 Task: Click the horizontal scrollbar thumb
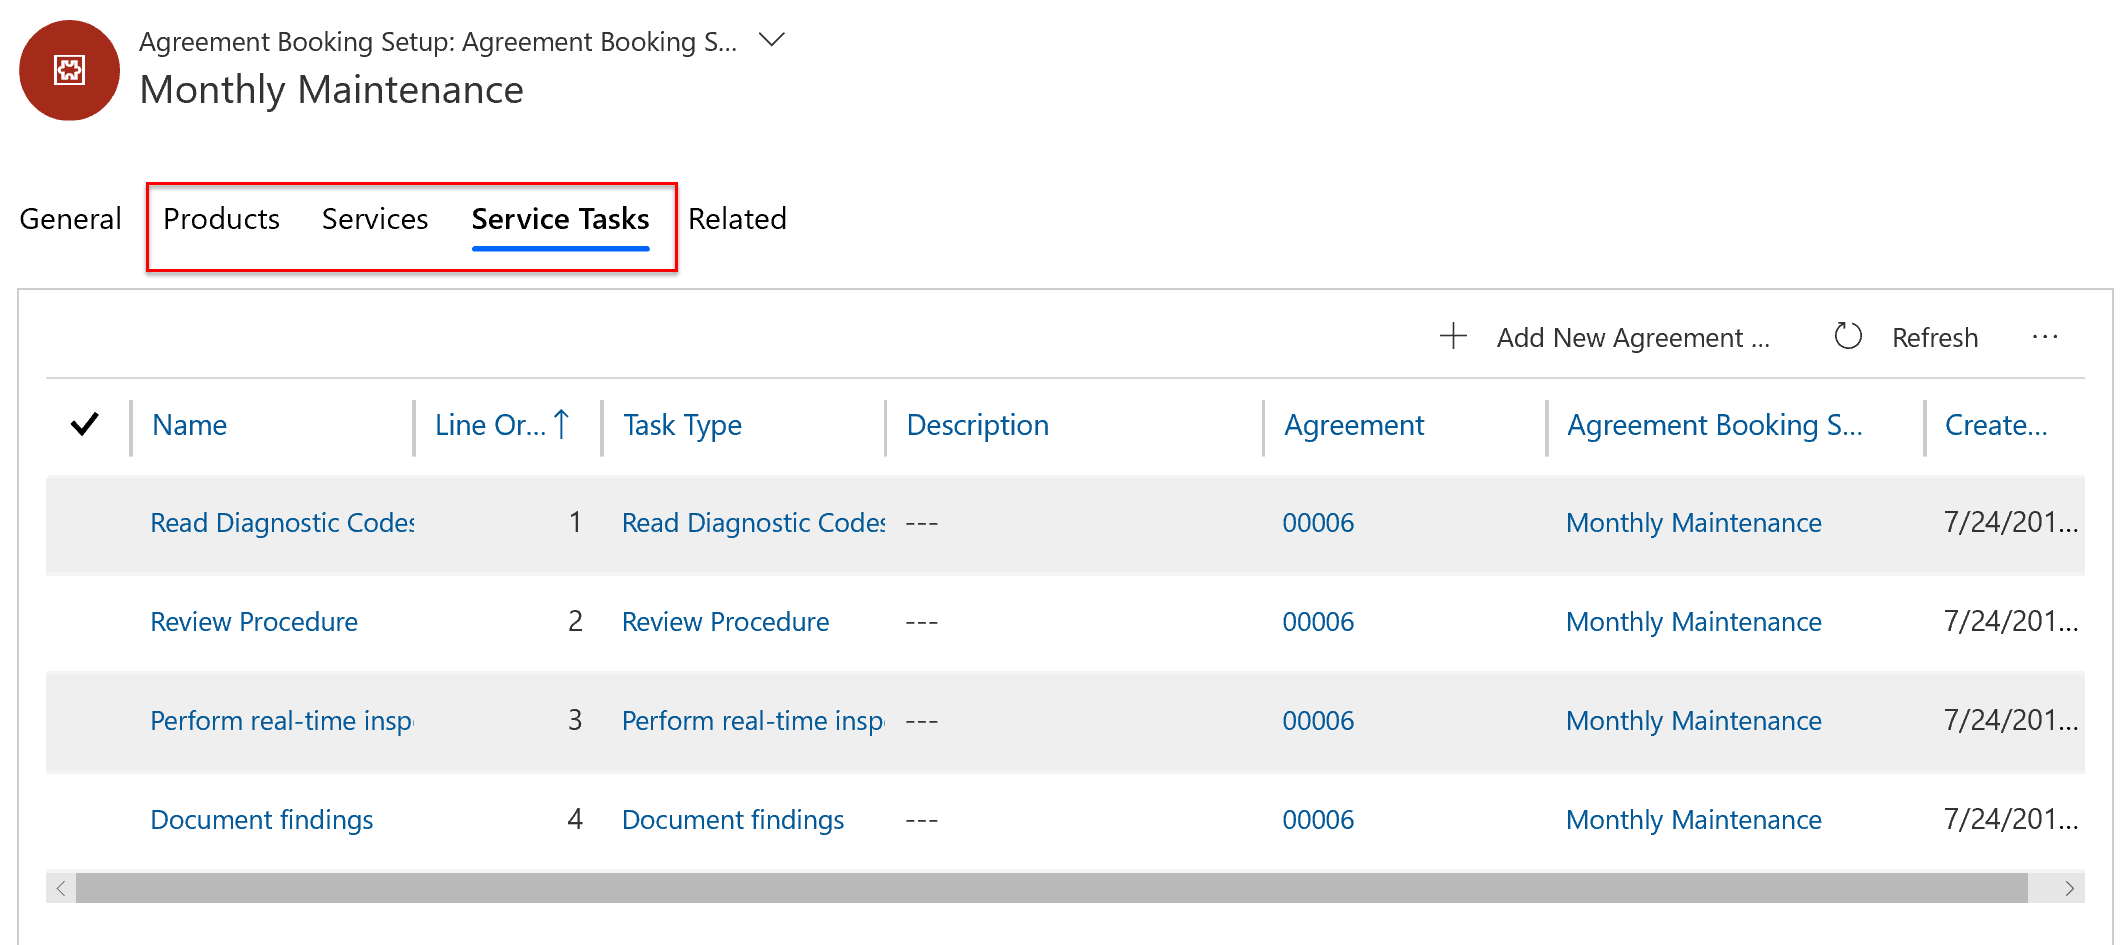pyautogui.click(x=1052, y=888)
